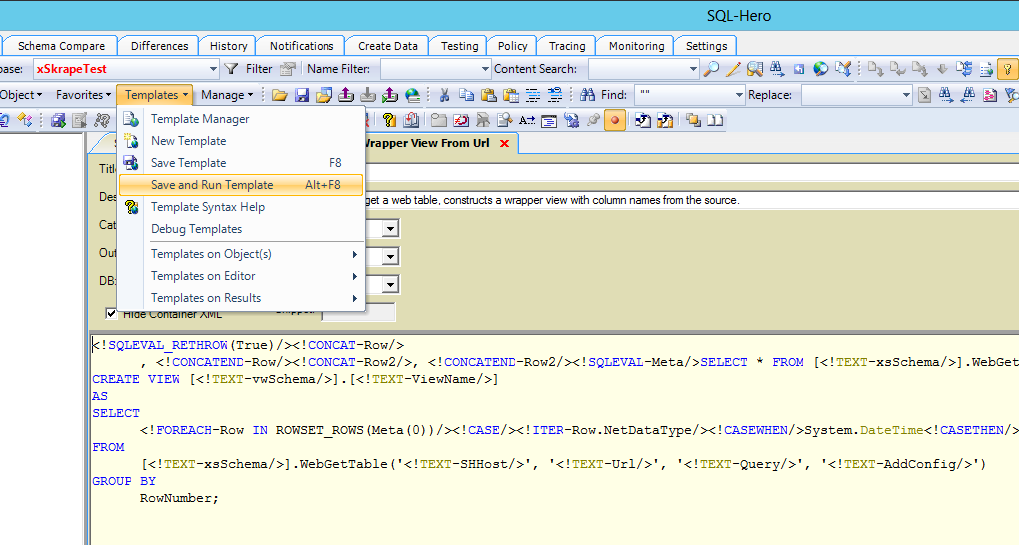
Task: Click the red record button icon
Action: tap(615, 120)
